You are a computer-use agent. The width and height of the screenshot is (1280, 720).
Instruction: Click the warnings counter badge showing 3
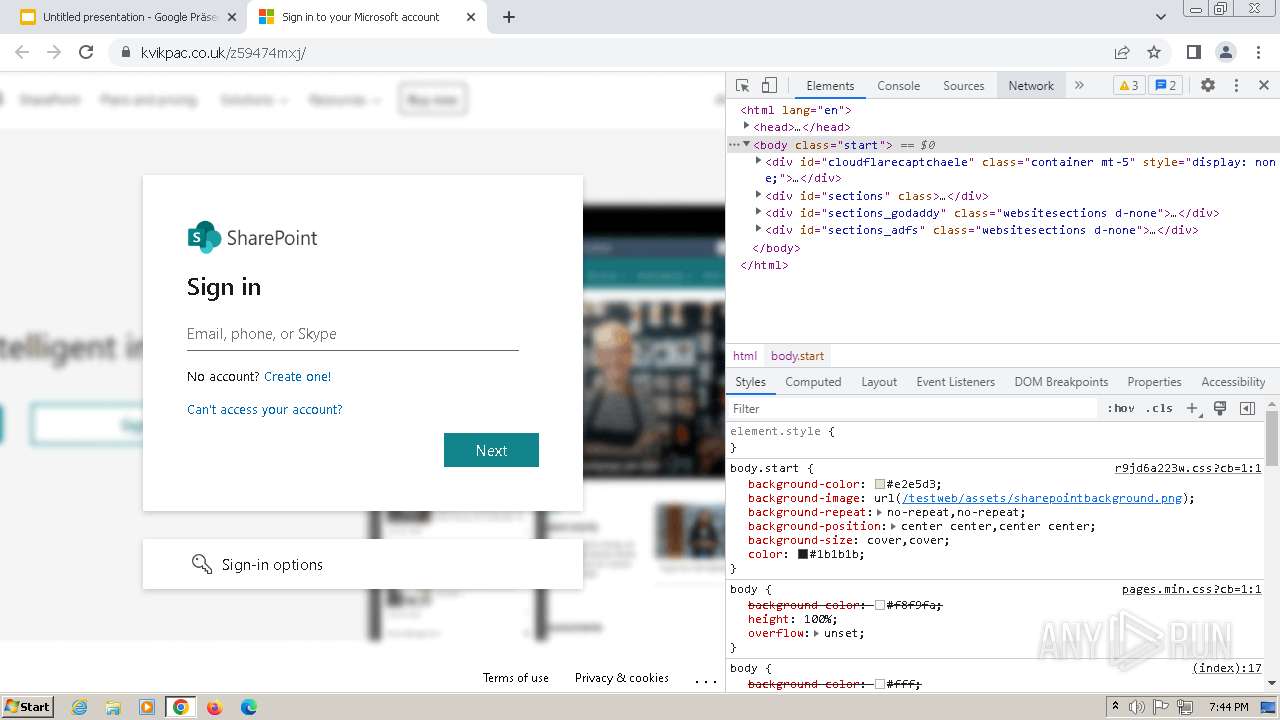1128,86
